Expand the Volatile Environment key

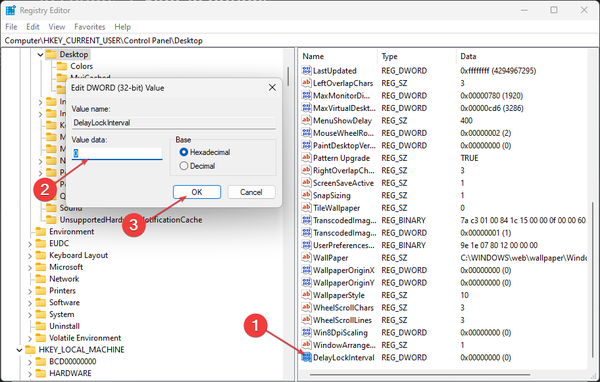click(30, 338)
